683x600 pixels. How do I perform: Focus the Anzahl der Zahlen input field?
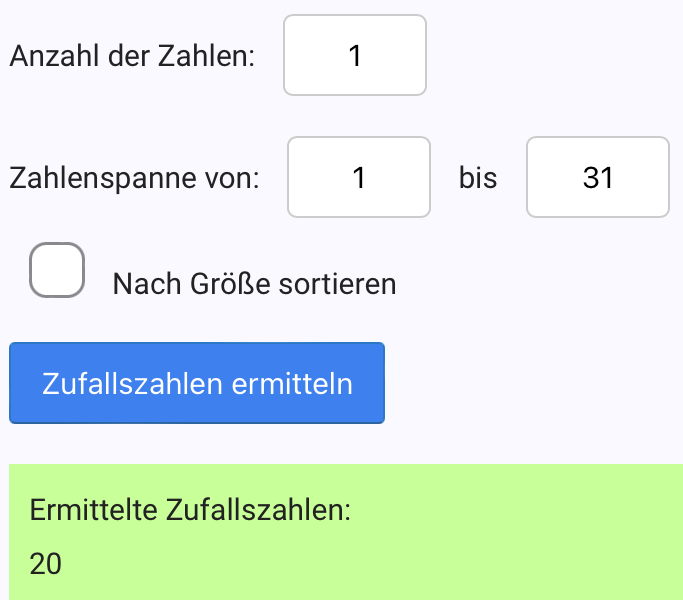pyautogui.click(x=355, y=55)
